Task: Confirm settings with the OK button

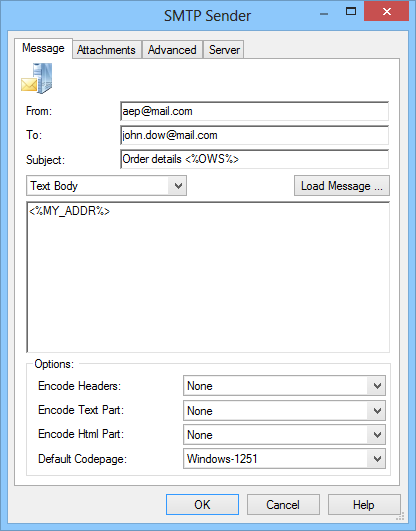Action: [202, 505]
